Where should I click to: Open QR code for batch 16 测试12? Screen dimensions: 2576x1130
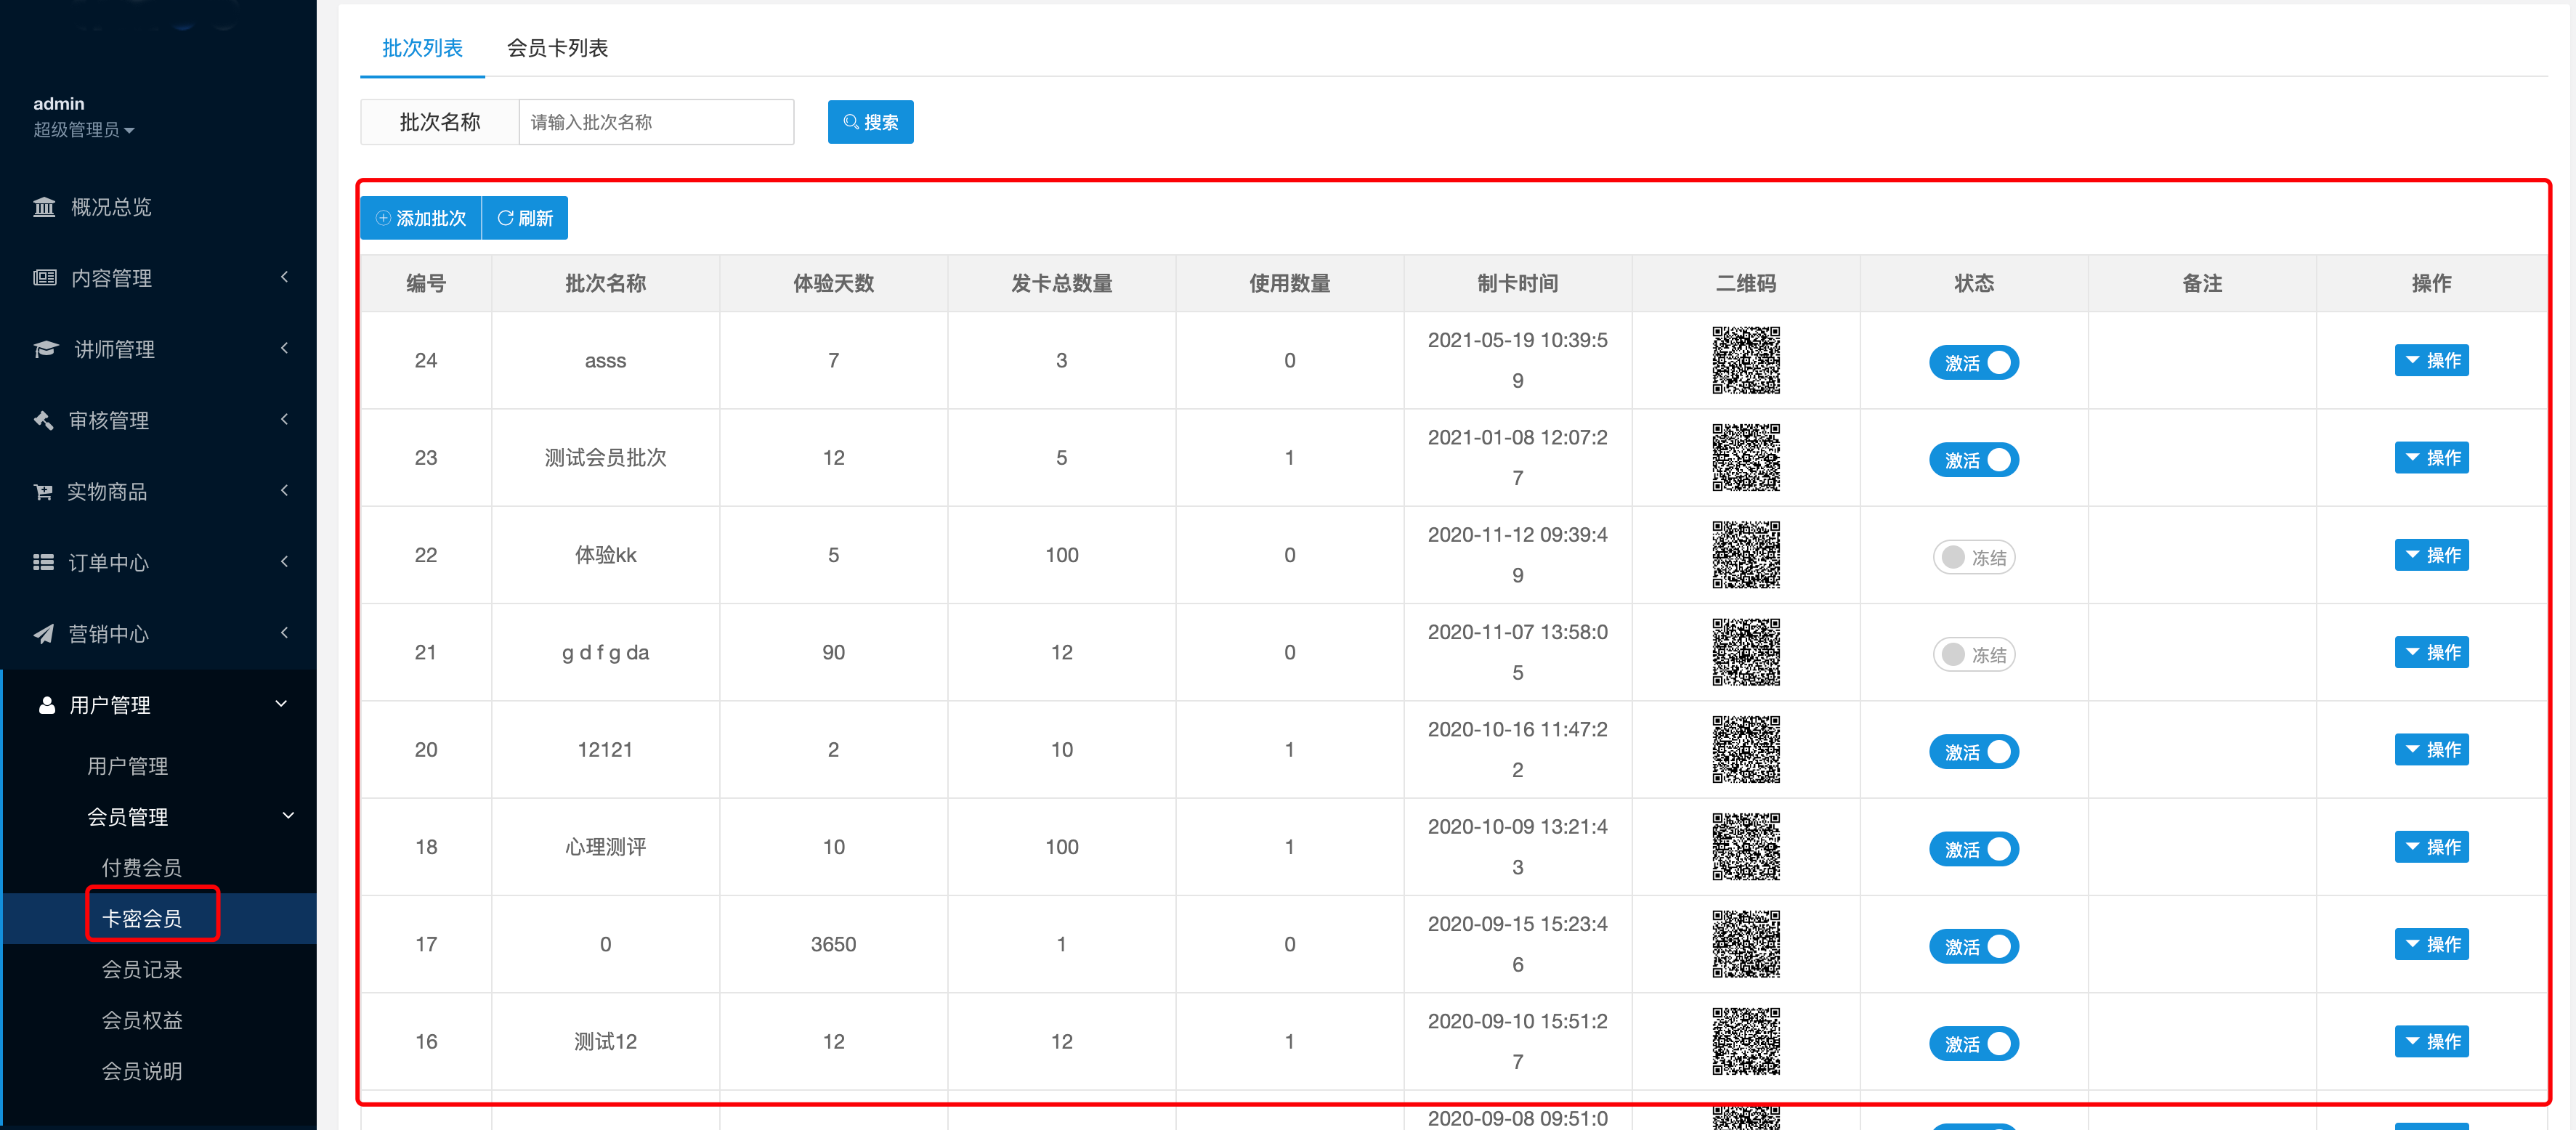click(x=1745, y=1041)
